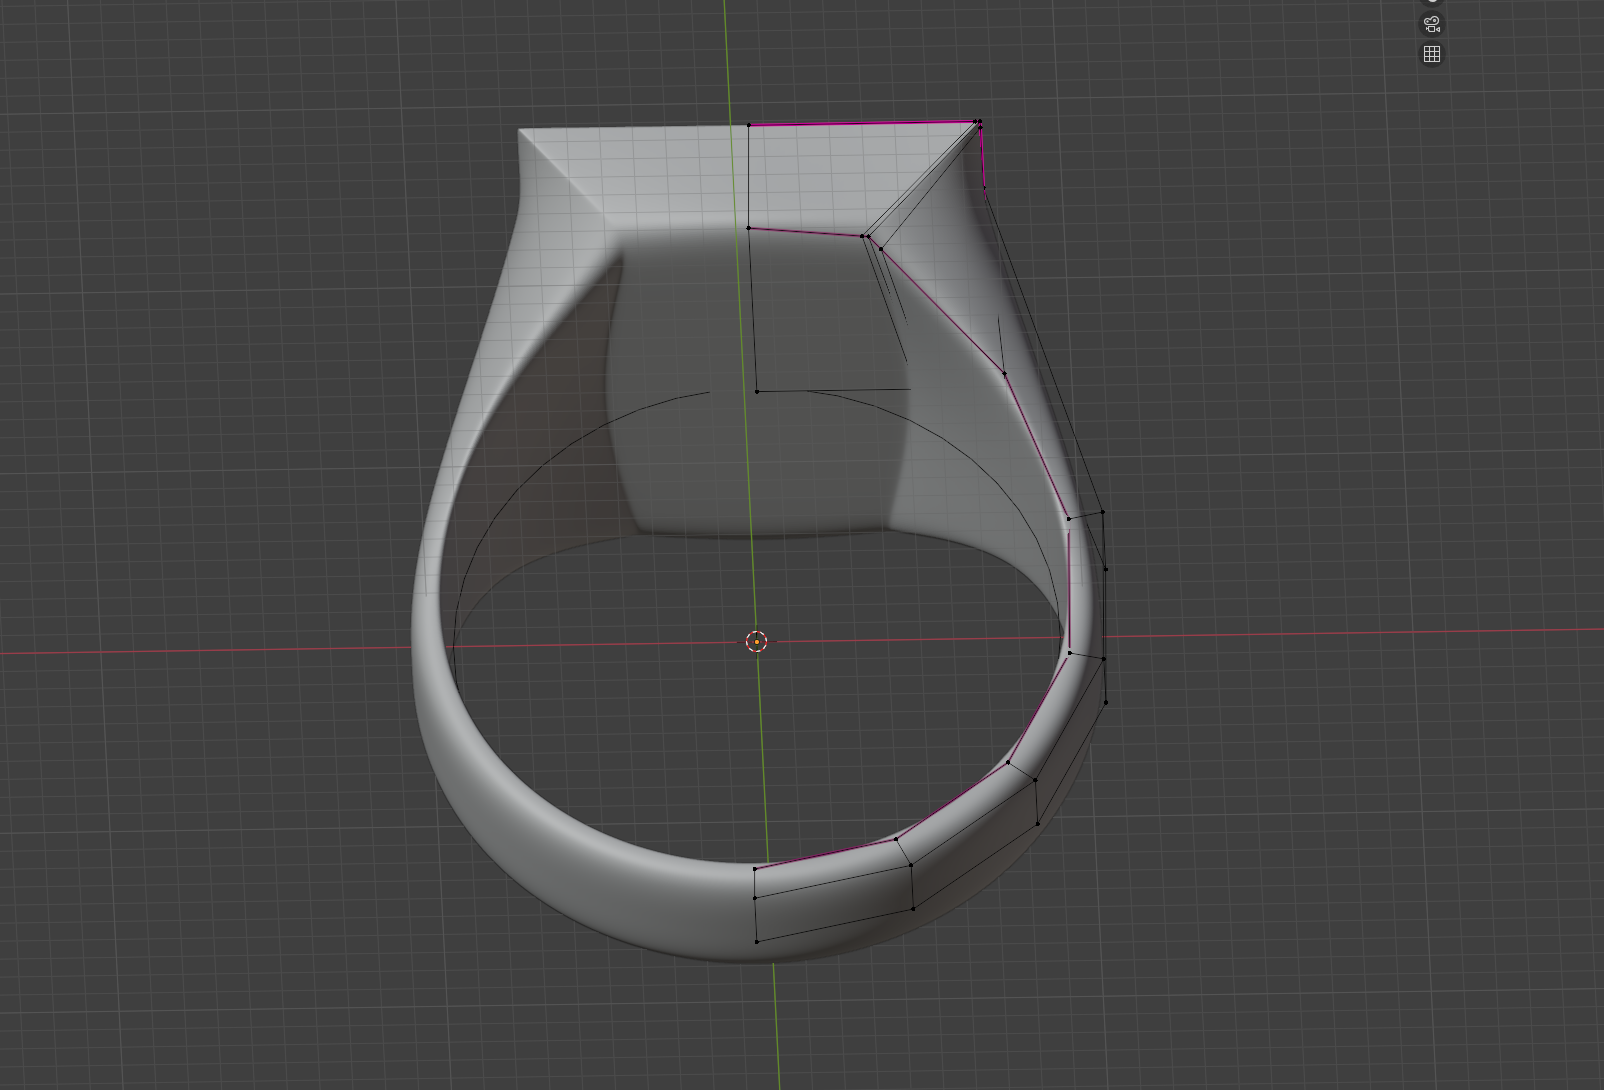Select the short vertical magenta edge at signet corner
The width and height of the screenshot is (1604, 1090).
[x=983, y=158]
